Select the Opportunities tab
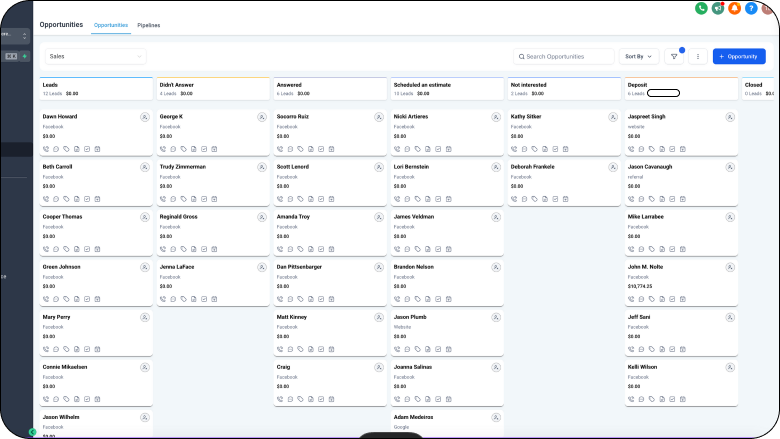 tap(110, 25)
